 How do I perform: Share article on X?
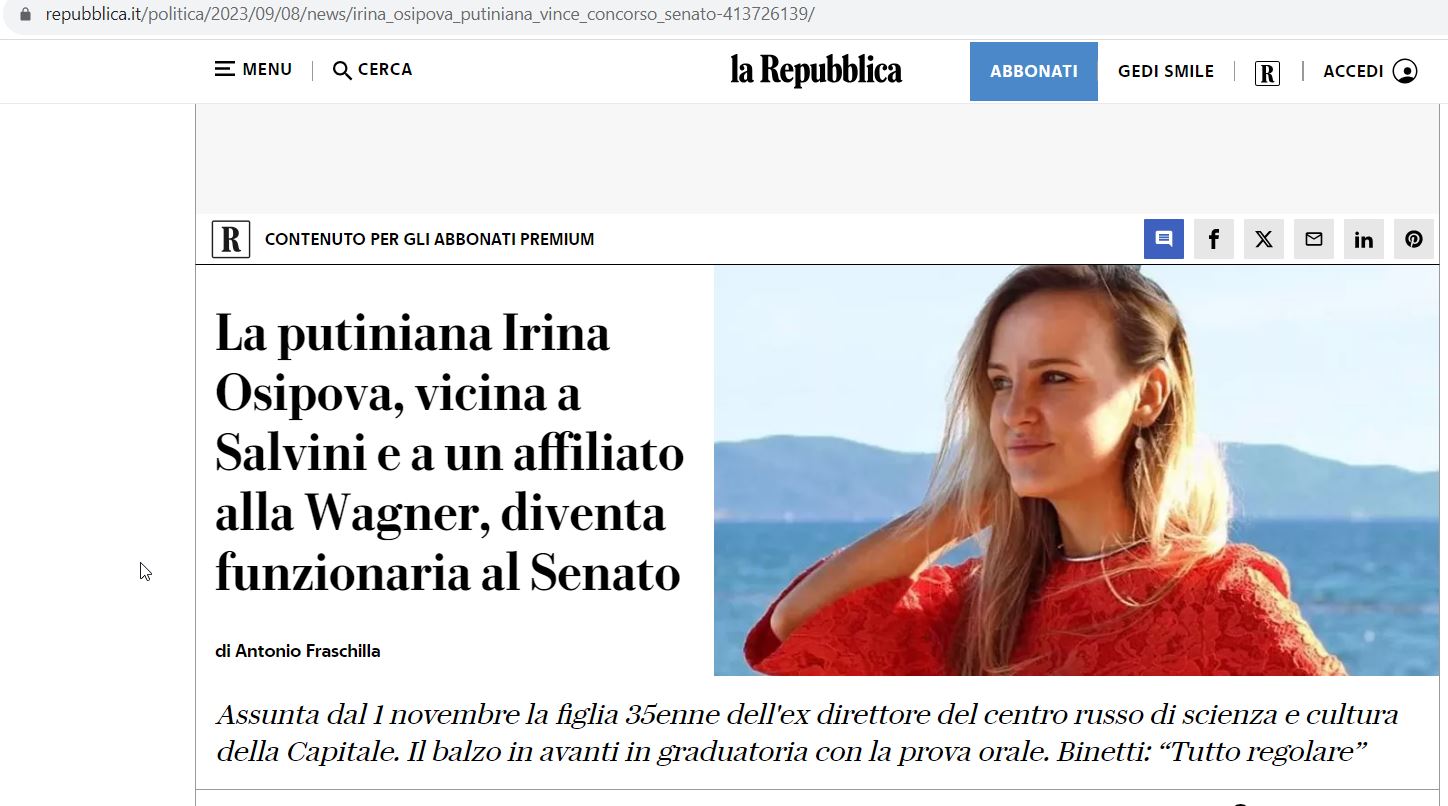[x=1264, y=239]
